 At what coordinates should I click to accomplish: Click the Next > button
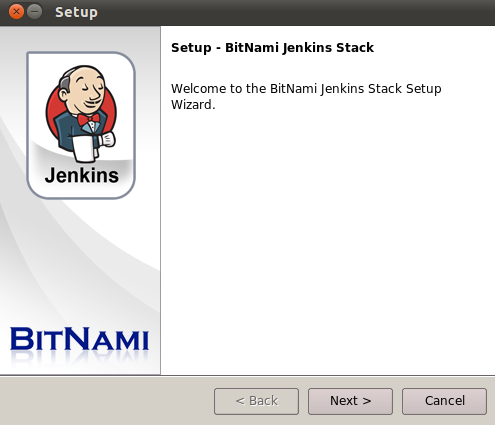350,401
